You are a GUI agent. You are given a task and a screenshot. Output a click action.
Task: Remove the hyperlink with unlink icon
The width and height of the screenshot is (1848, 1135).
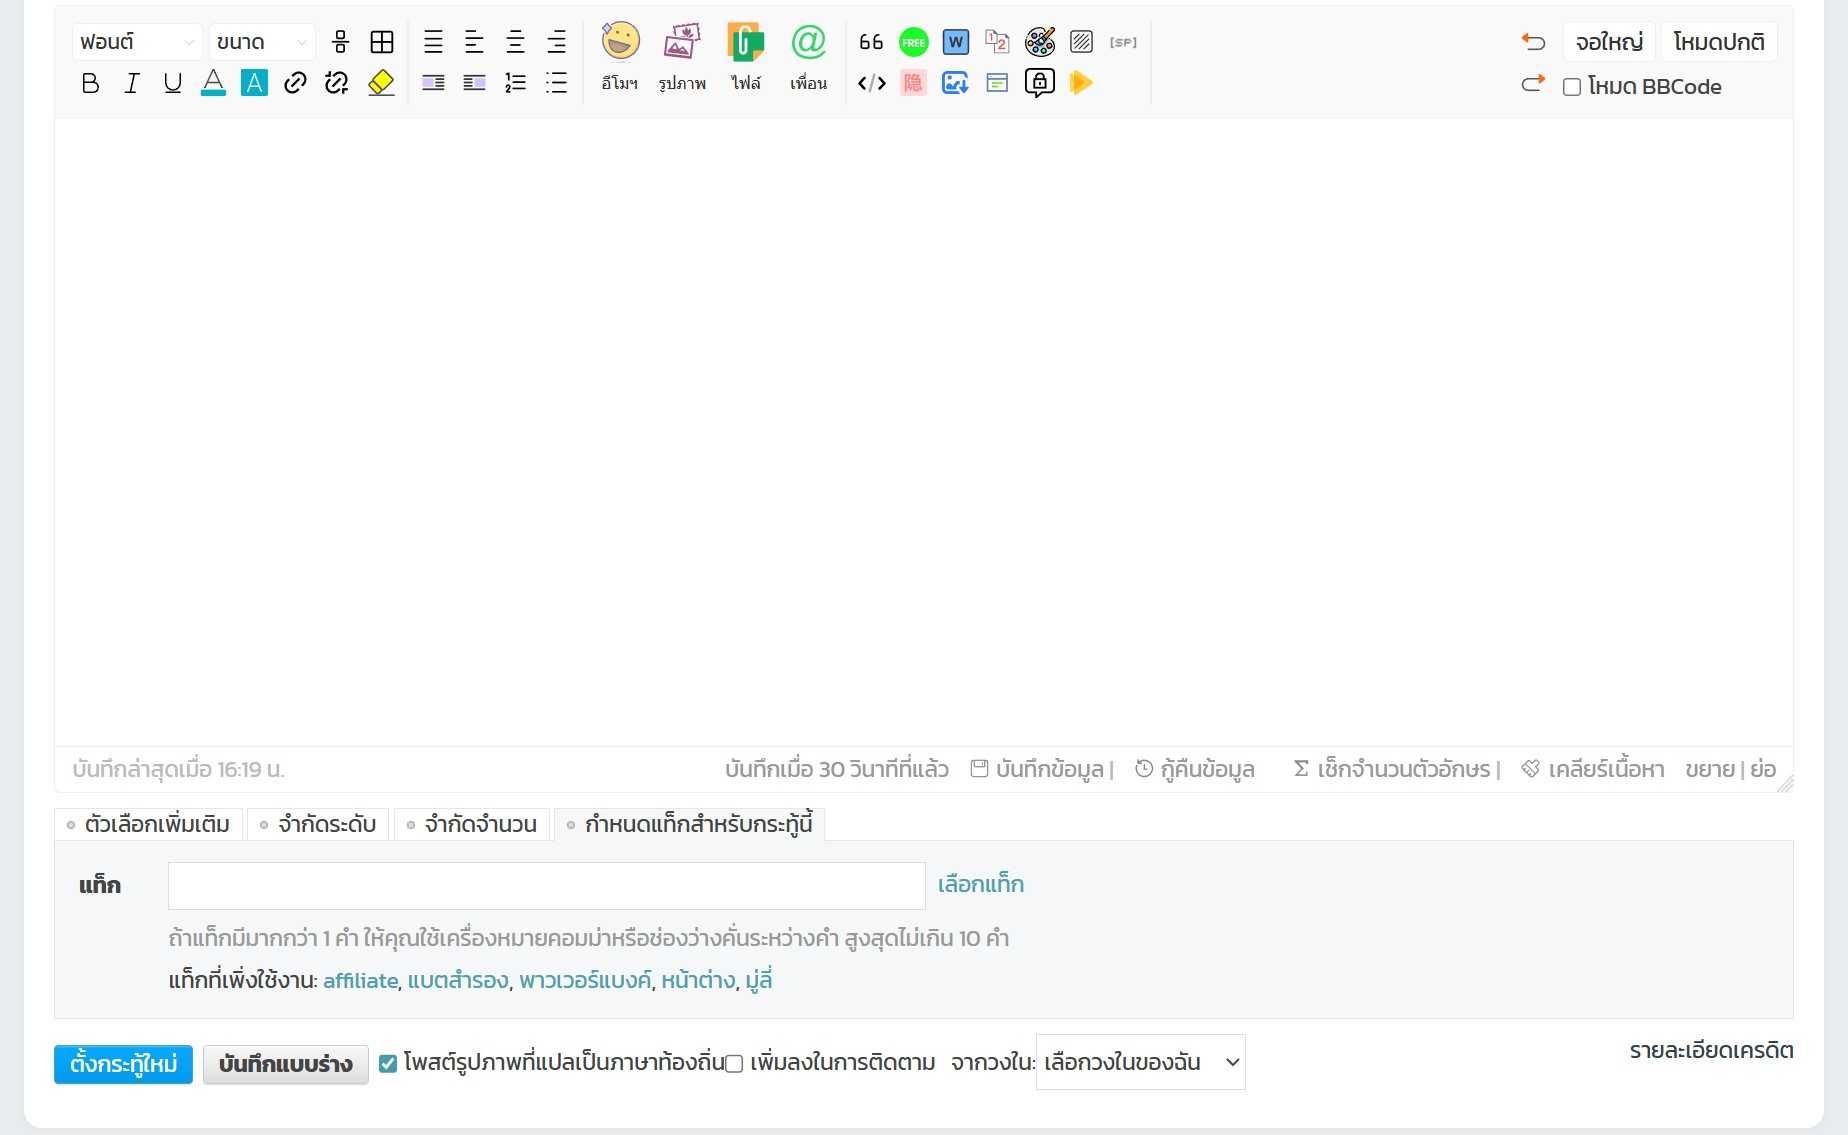(337, 83)
